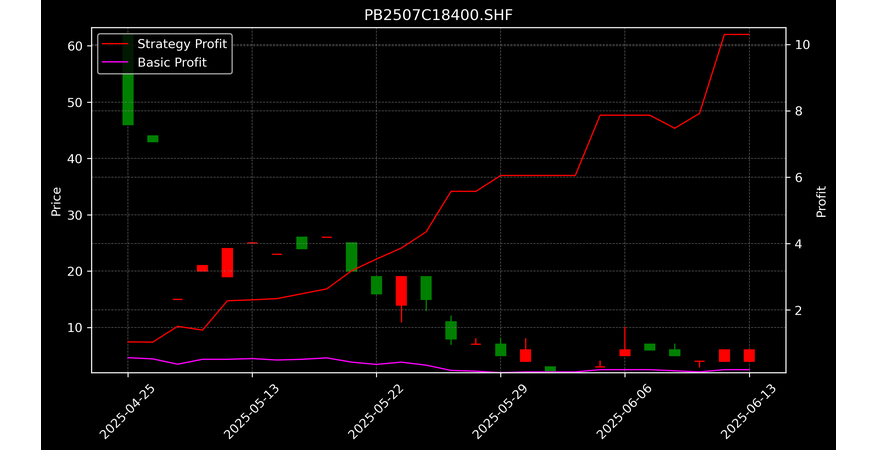
Task: Select the Strategy Profit legend entry
Action: tap(165, 44)
